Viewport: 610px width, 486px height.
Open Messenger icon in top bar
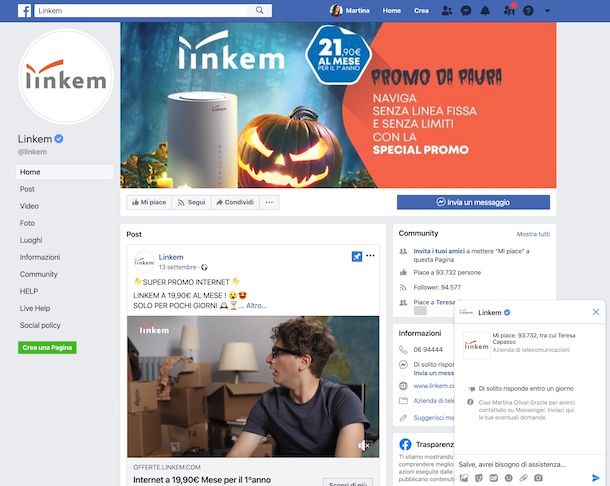click(466, 11)
